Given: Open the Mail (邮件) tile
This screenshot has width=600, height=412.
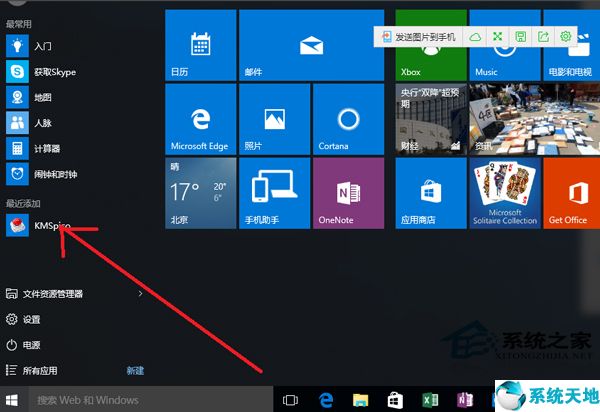Looking at the screenshot, I should click(x=311, y=45).
